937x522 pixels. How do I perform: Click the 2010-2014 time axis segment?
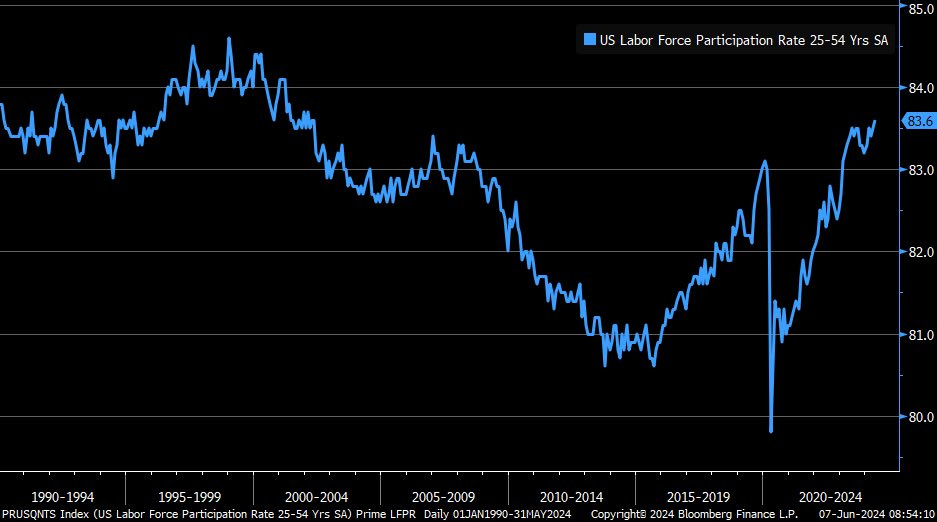pyautogui.click(x=571, y=496)
